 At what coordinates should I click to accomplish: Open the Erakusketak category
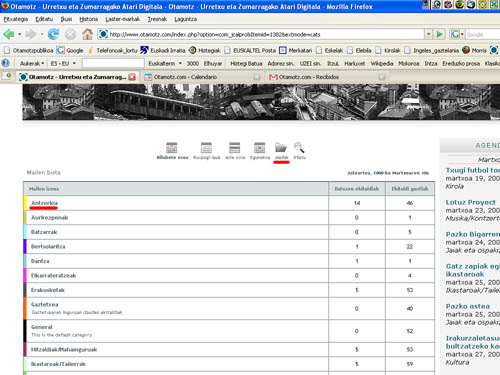[x=48, y=290]
